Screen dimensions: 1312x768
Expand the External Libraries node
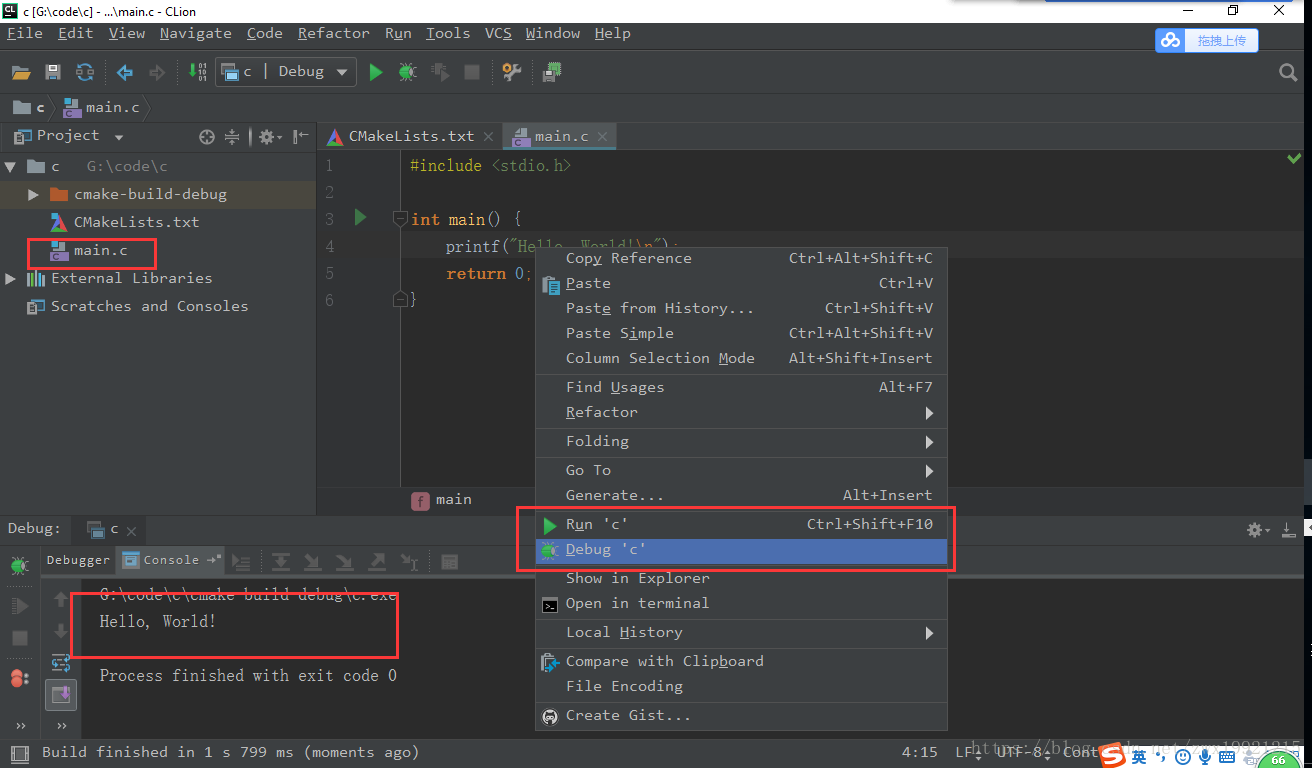pyautogui.click(x=11, y=278)
